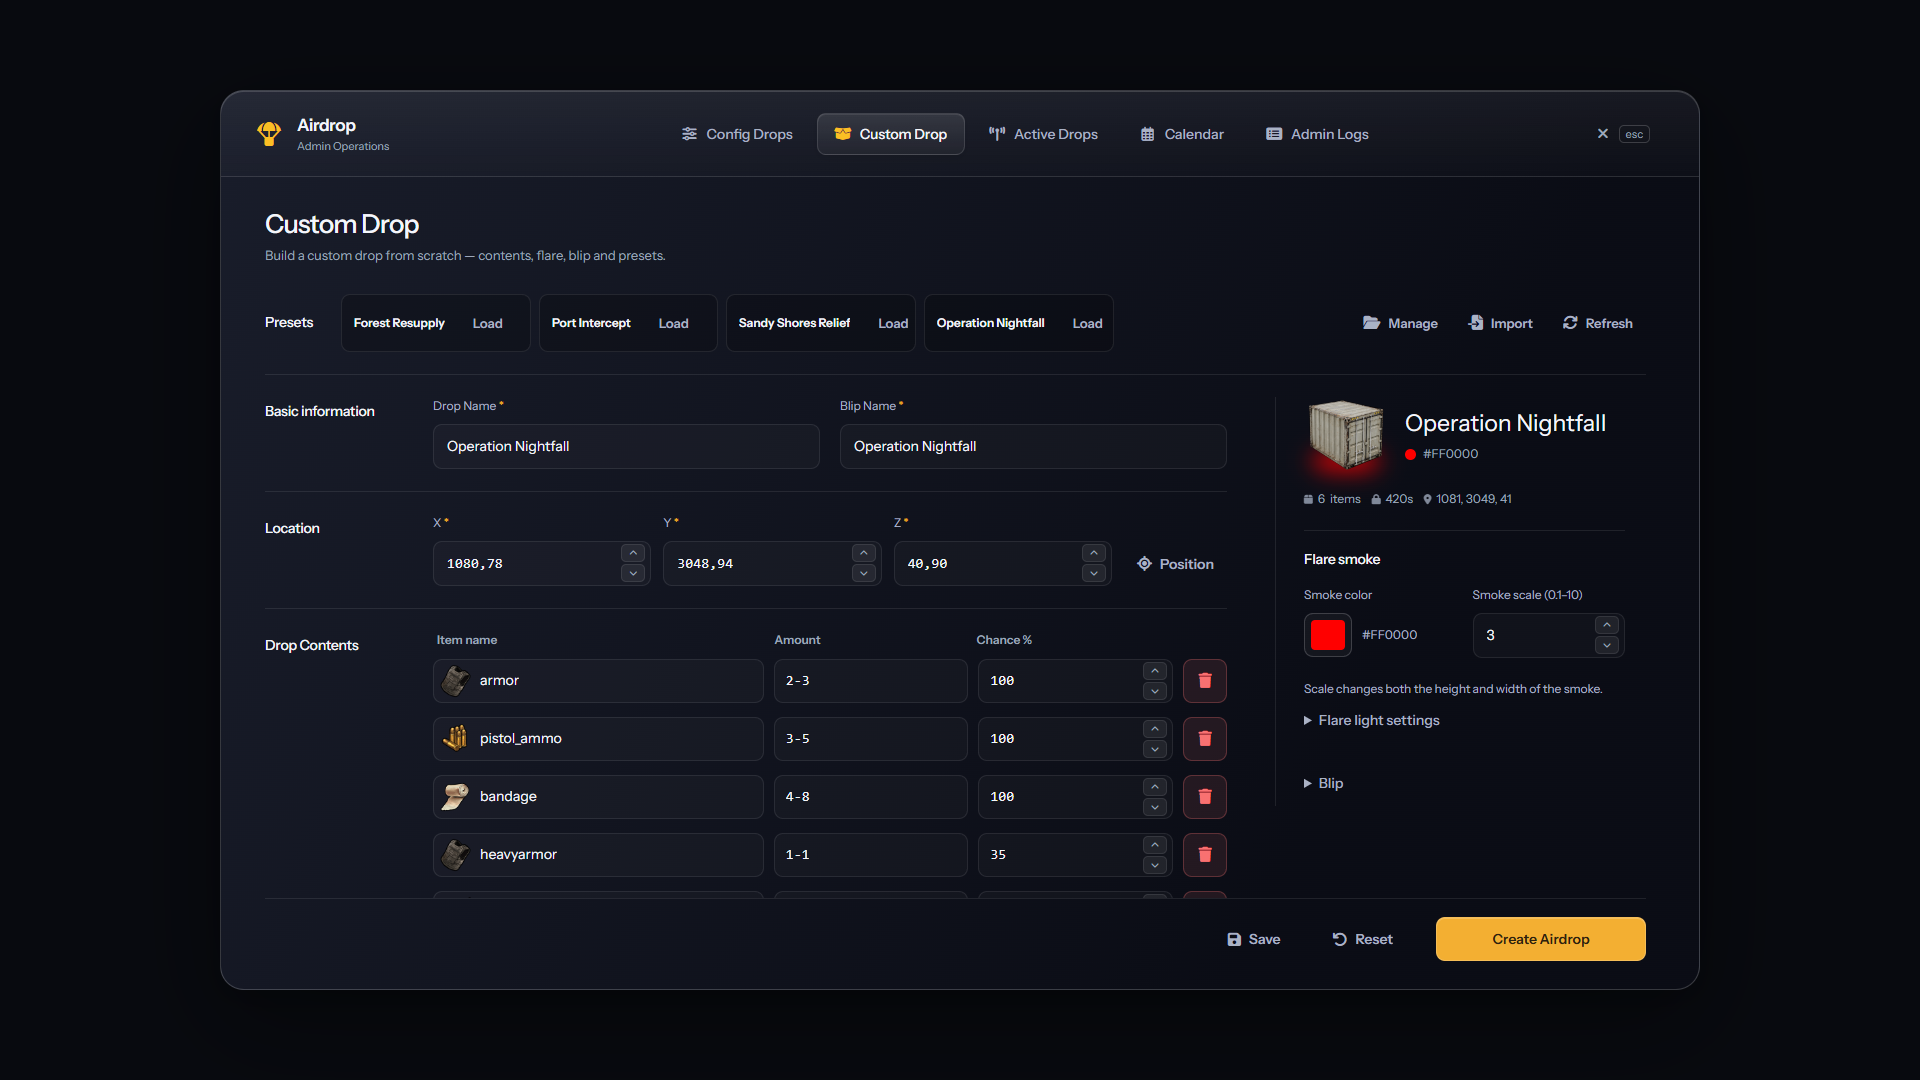This screenshot has height=1080, width=1920.
Task: Click the Drop Name input field
Action: click(x=626, y=446)
